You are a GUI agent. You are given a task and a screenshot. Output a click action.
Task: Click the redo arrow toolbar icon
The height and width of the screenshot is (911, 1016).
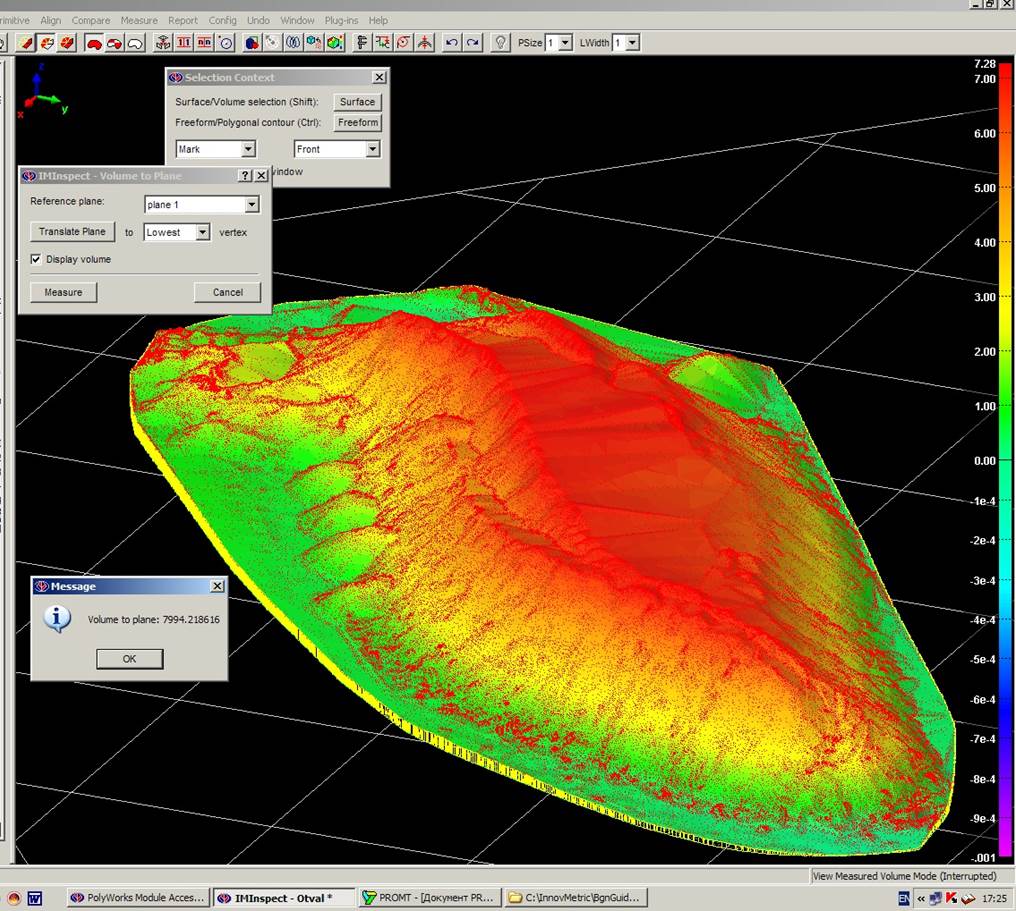pos(472,43)
